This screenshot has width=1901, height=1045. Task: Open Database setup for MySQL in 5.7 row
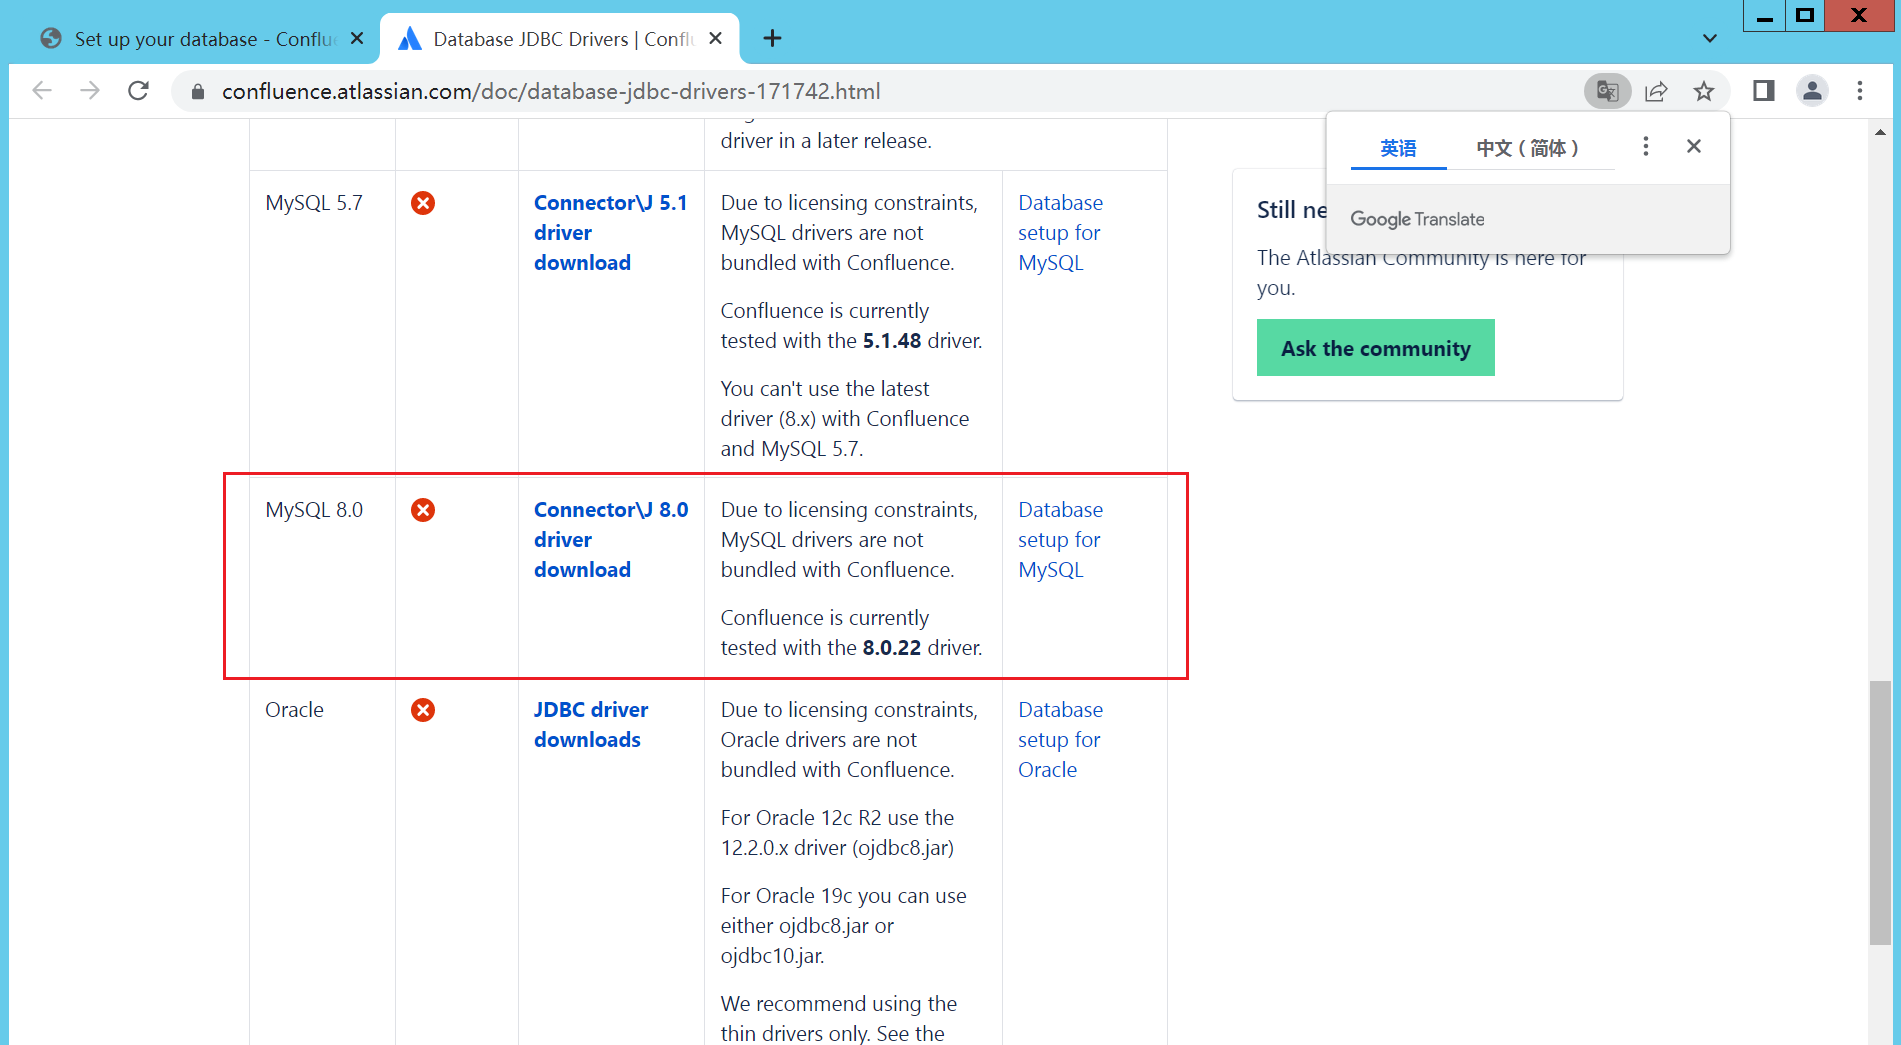pyautogui.click(x=1060, y=232)
